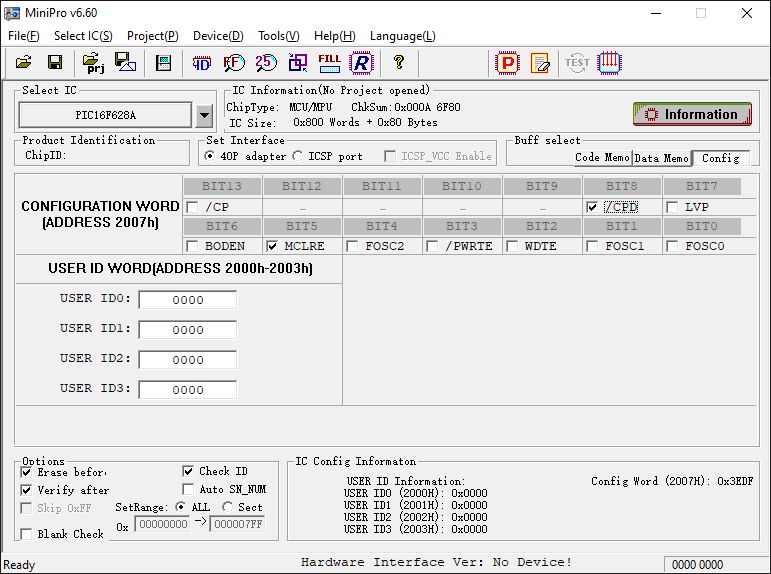Click the USER ID1 input field
Viewport: 771px width, 574px height.
[188, 330]
